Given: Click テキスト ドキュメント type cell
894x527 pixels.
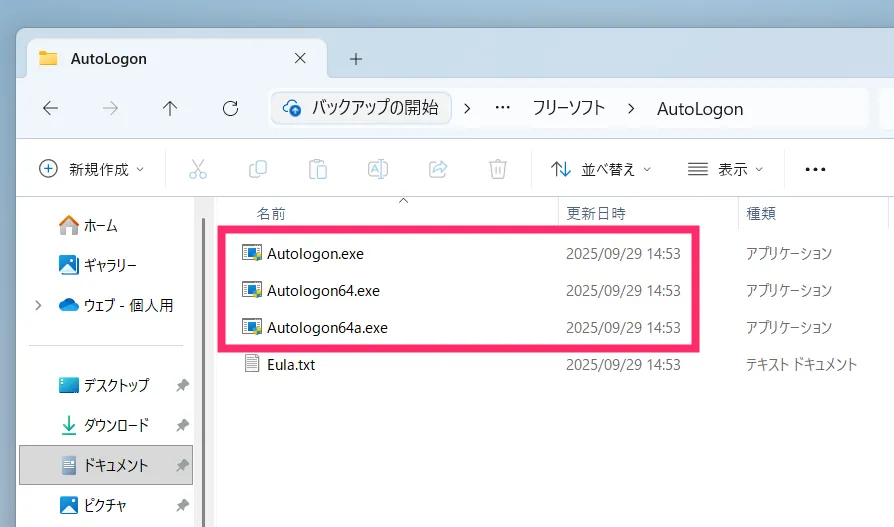Looking at the screenshot, I should coord(802,364).
